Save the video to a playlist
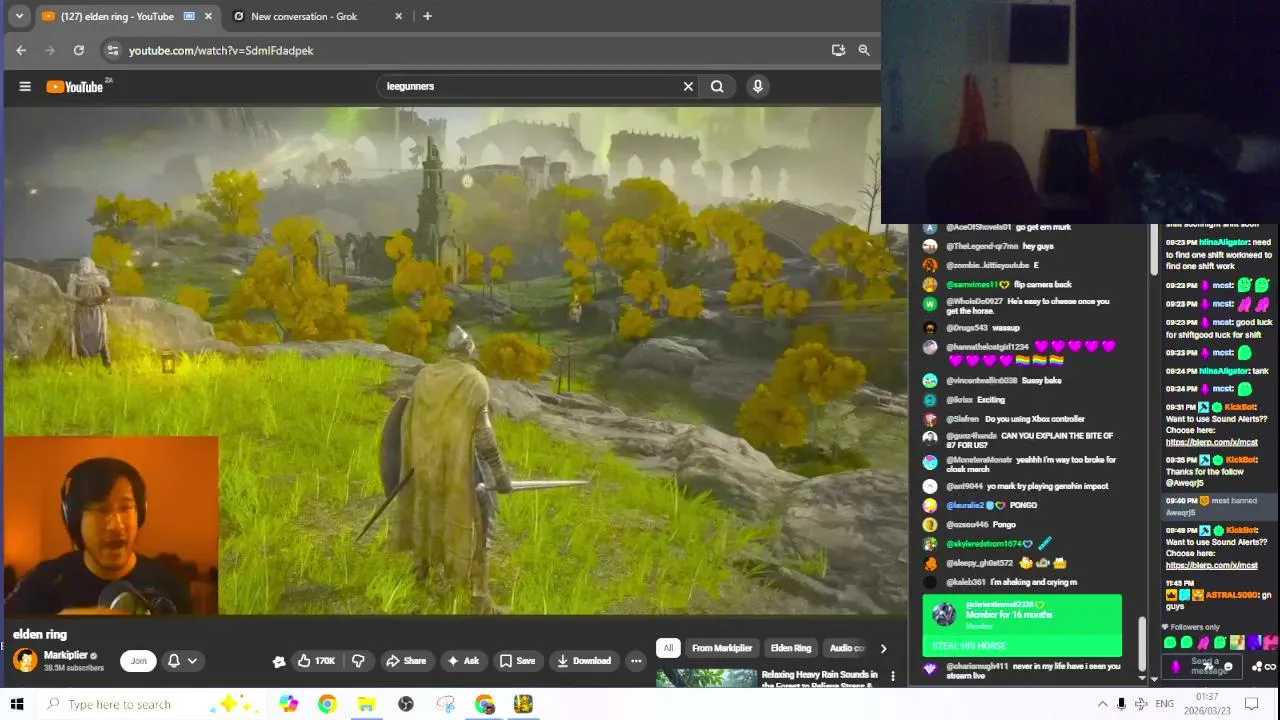The image size is (1280, 720). 518,660
